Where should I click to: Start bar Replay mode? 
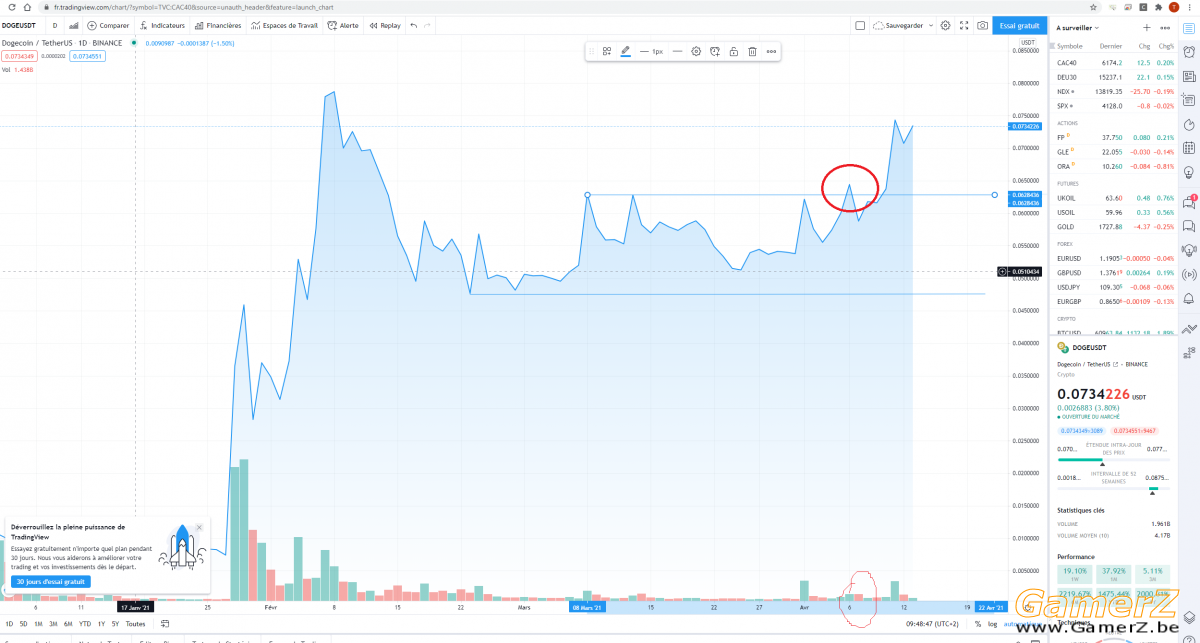coord(384,25)
